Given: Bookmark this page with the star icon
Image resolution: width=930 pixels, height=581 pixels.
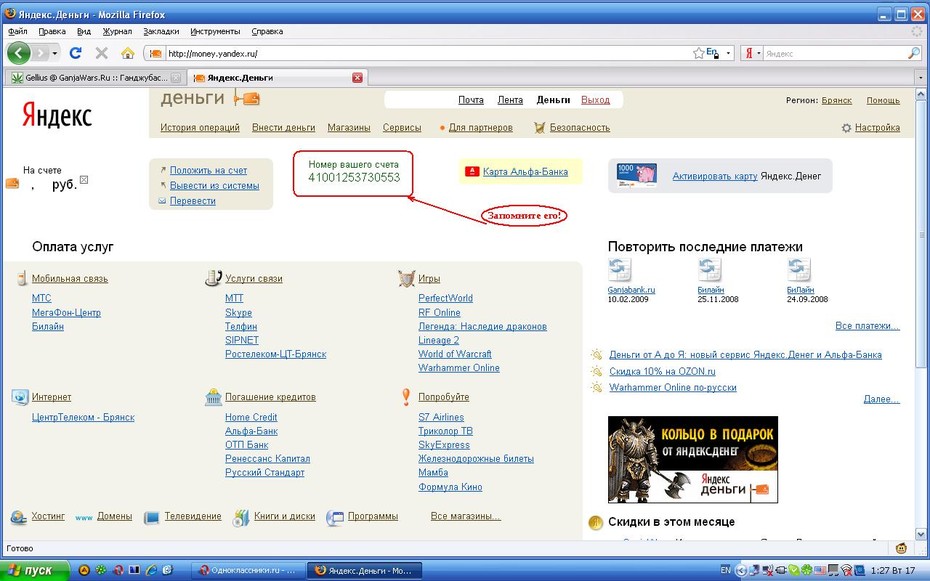Looking at the screenshot, I should pos(698,53).
